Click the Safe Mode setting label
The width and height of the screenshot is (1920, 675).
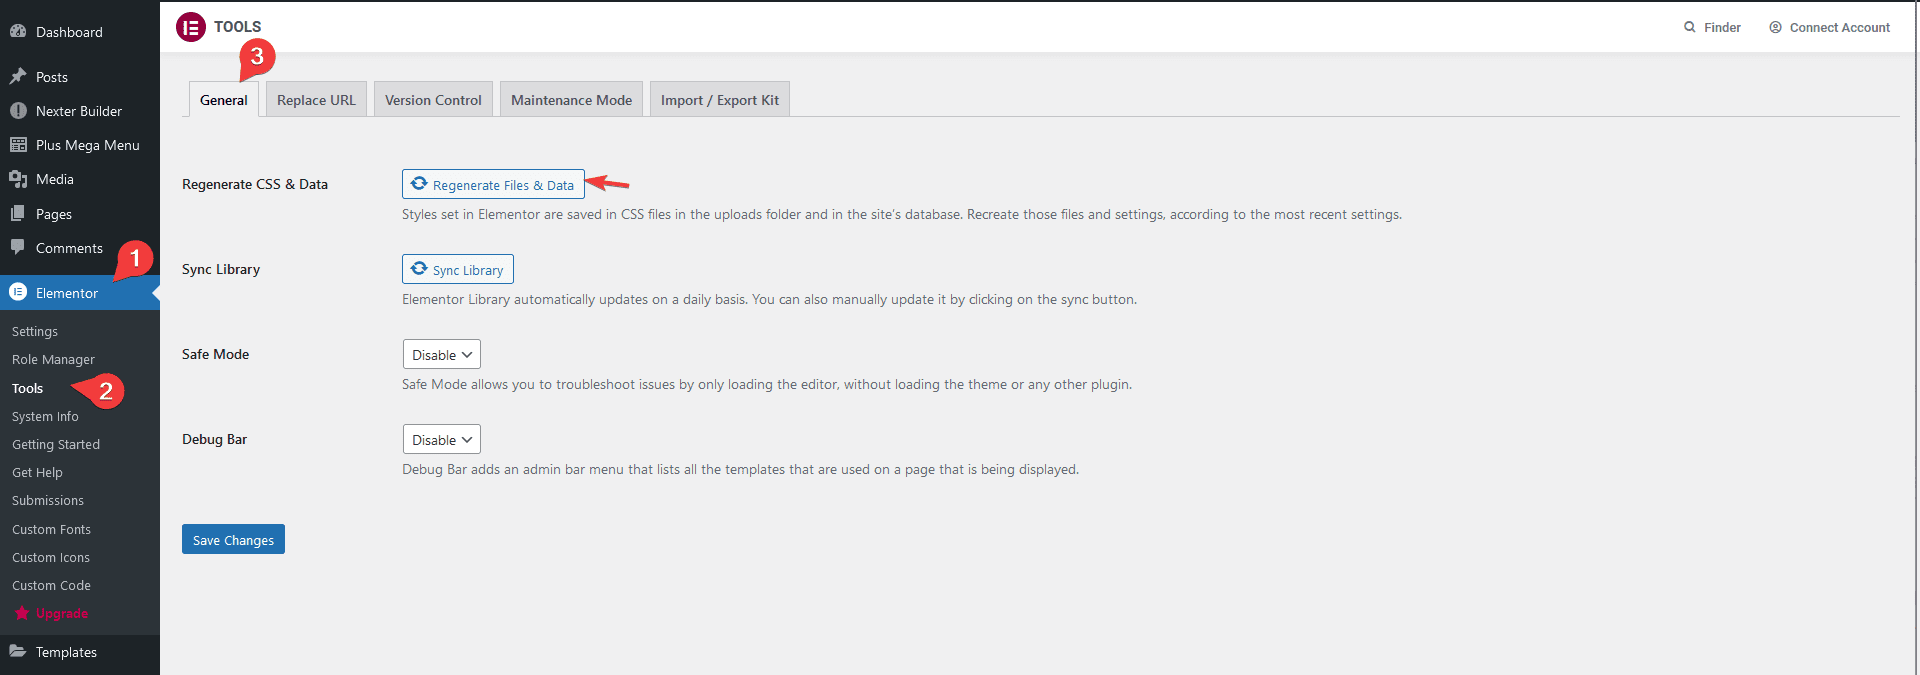215,354
